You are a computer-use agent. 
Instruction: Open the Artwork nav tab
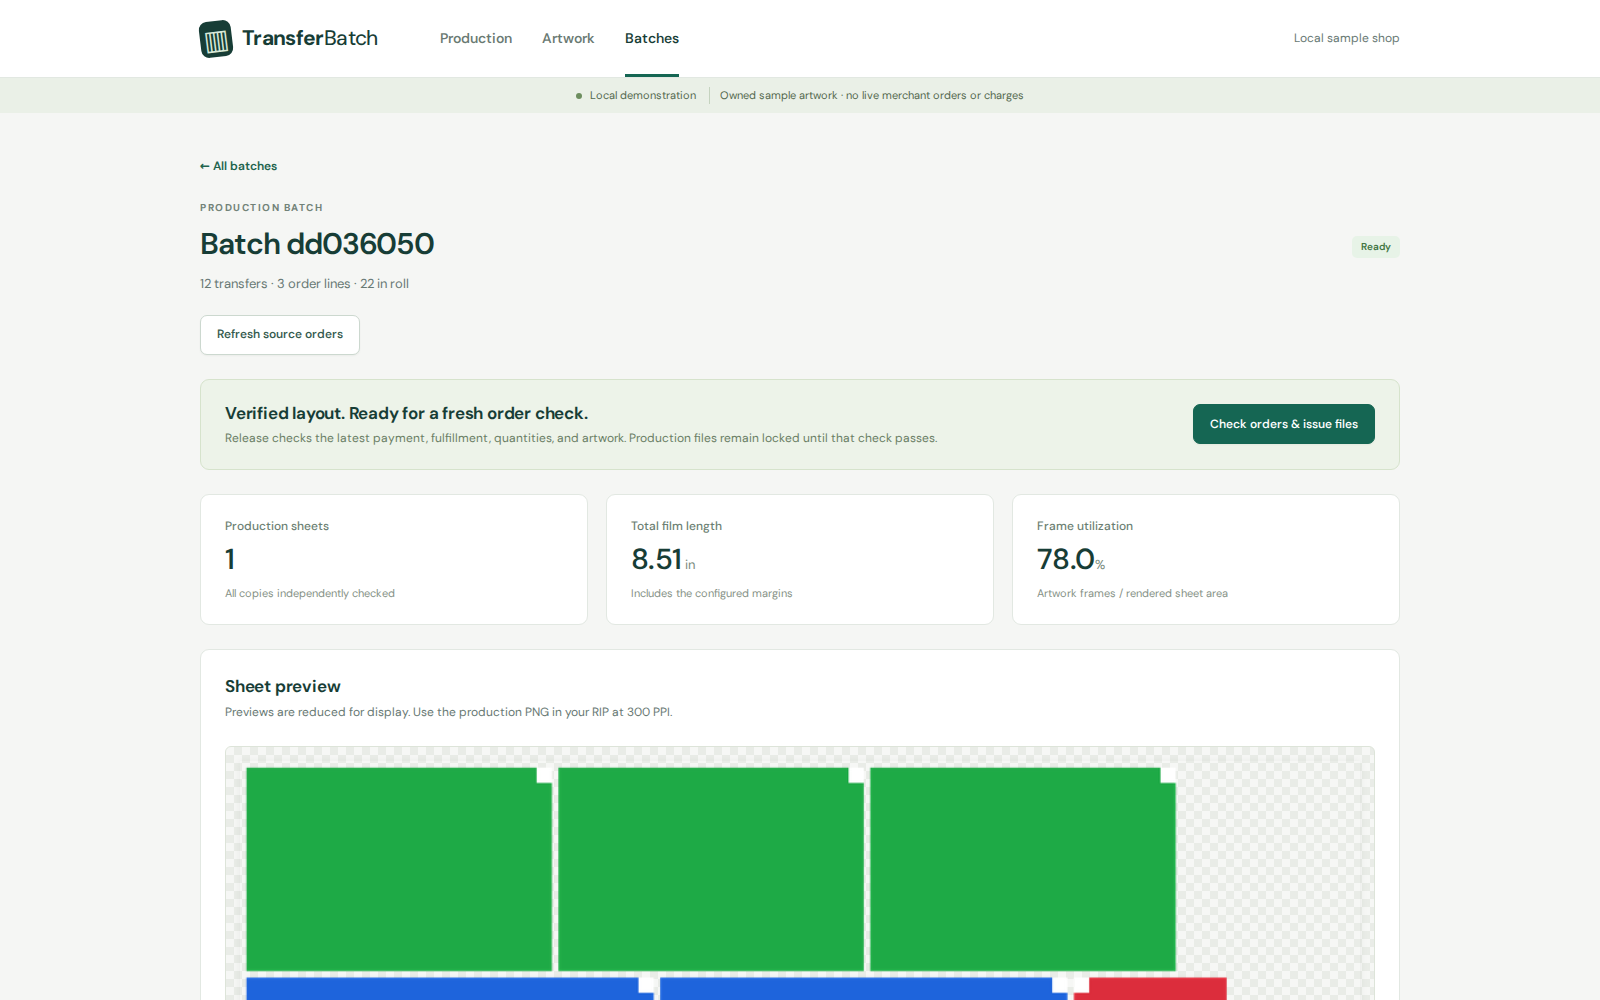click(x=568, y=38)
